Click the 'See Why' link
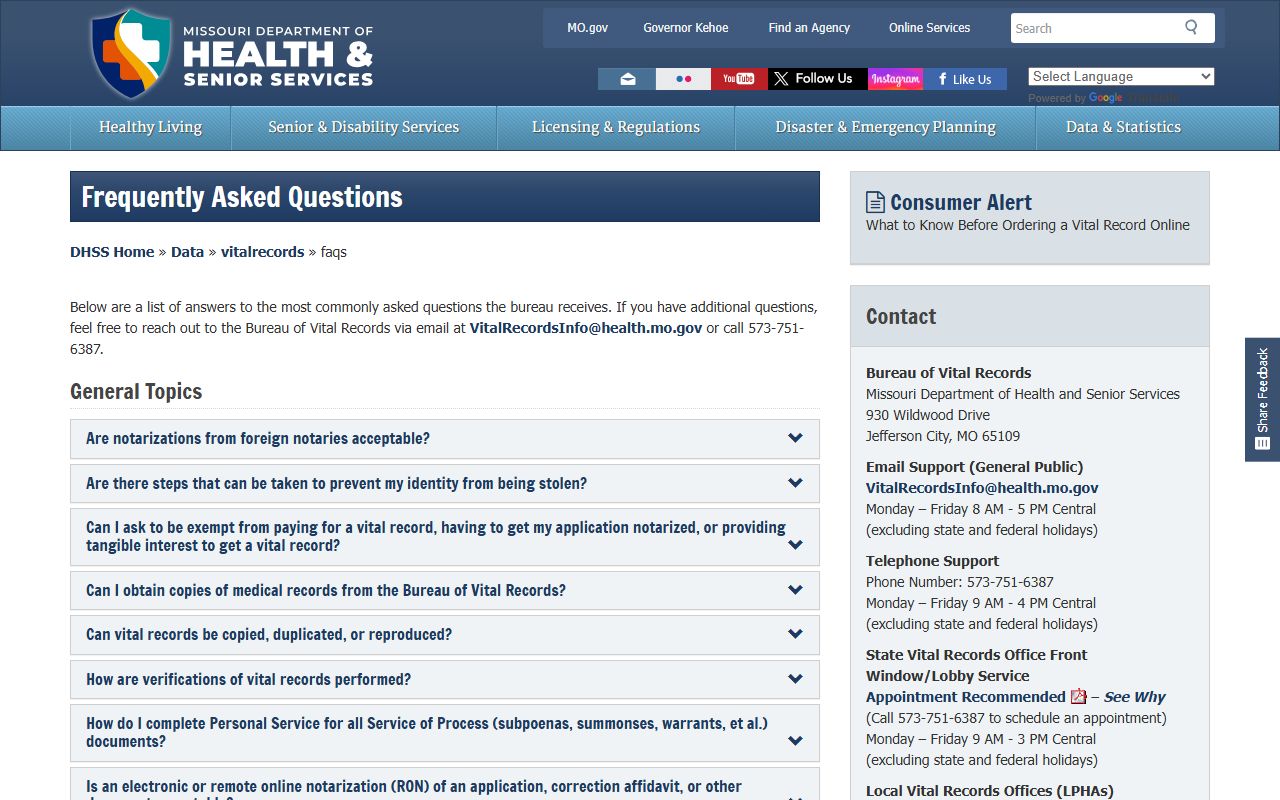1280x800 pixels. 1134,697
